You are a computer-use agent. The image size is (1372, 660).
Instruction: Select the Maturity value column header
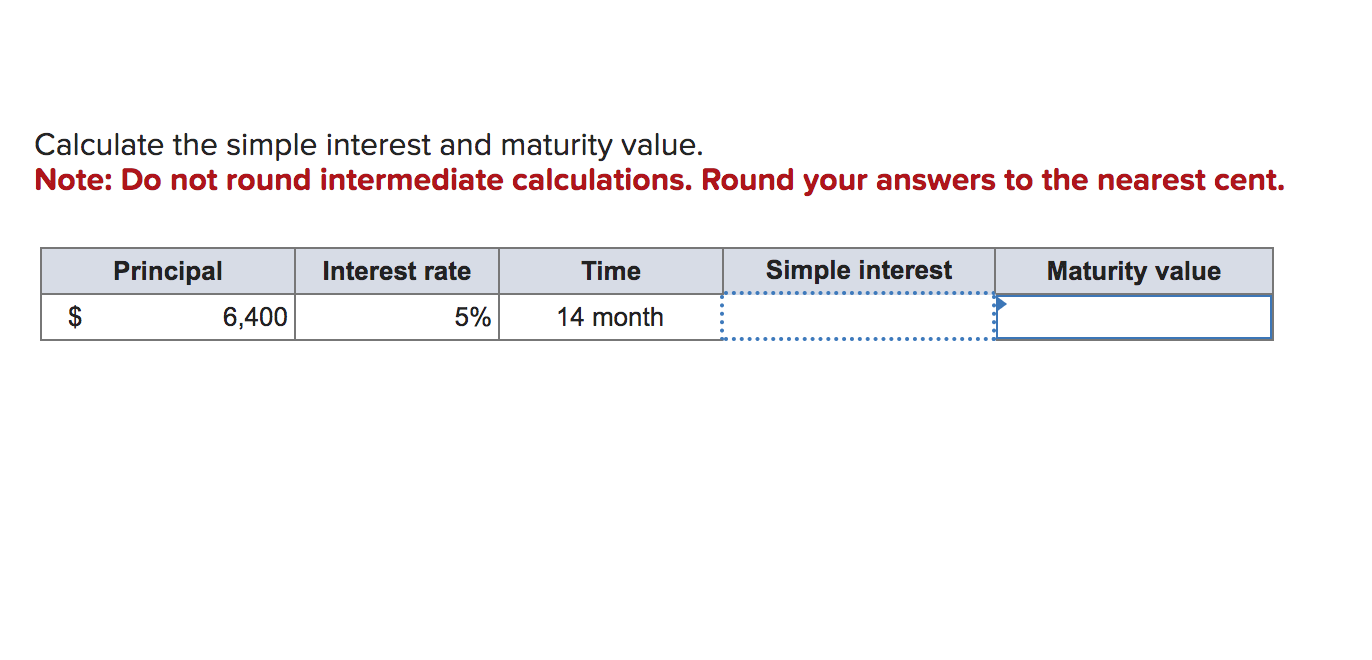pos(1133,270)
